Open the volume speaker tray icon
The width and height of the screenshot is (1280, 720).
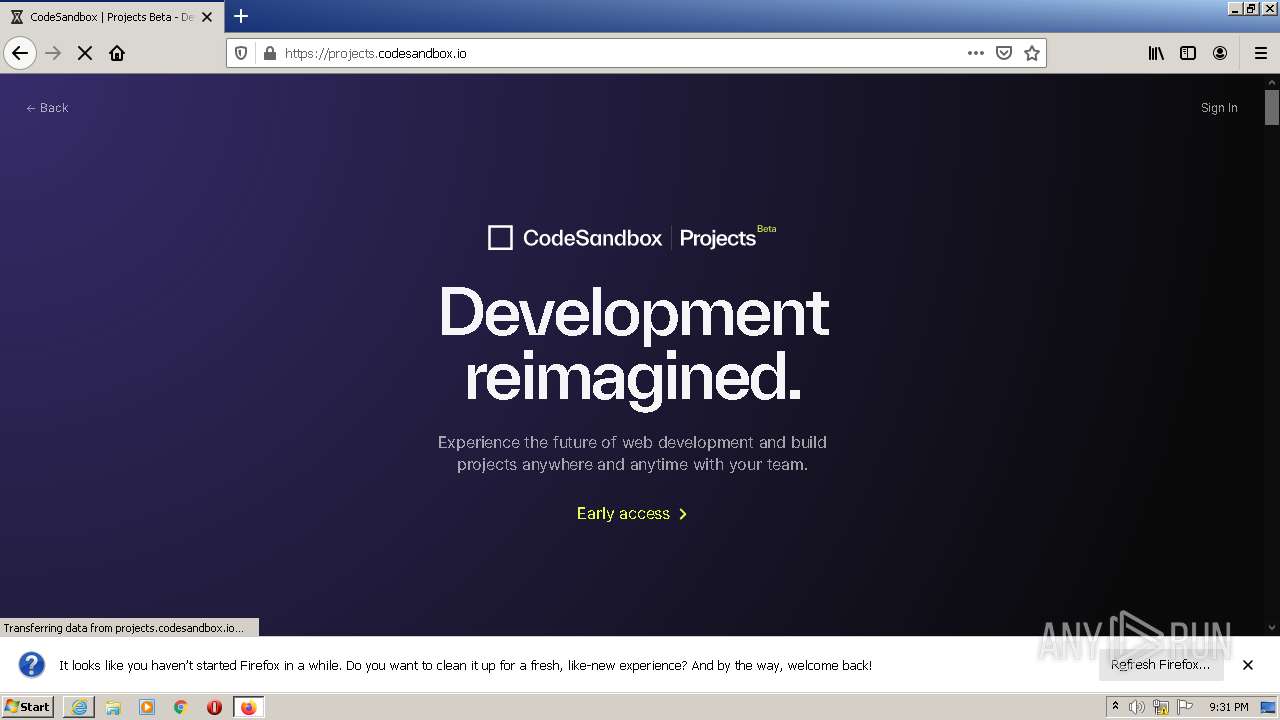pos(1137,707)
